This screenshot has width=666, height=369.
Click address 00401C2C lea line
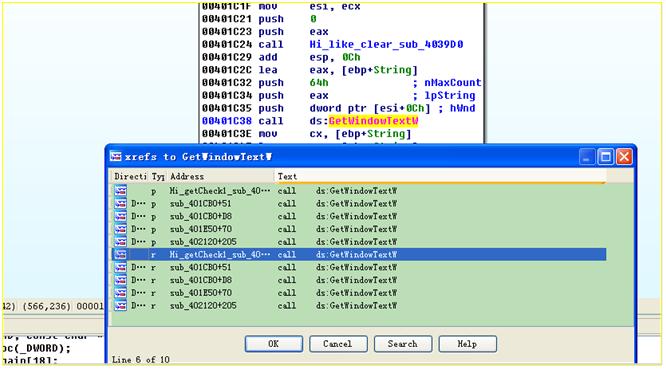[x=227, y=70]
